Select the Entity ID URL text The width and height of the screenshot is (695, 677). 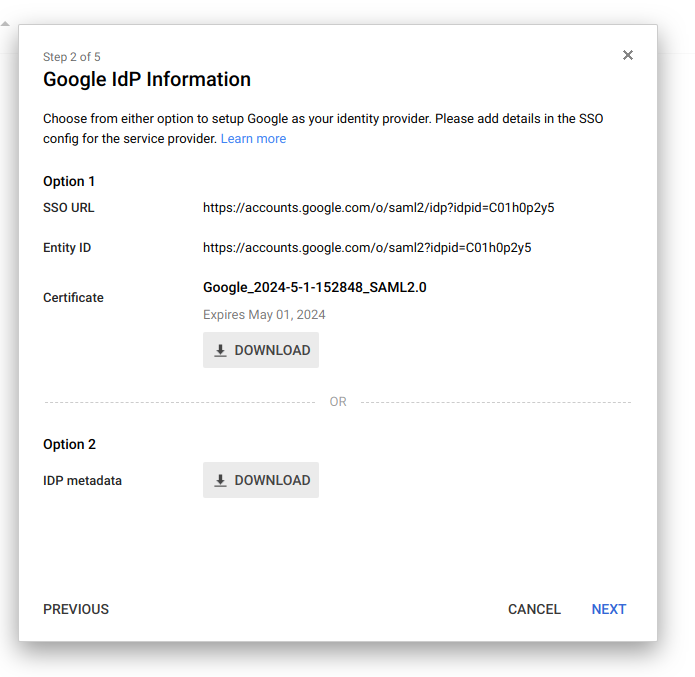367,247
